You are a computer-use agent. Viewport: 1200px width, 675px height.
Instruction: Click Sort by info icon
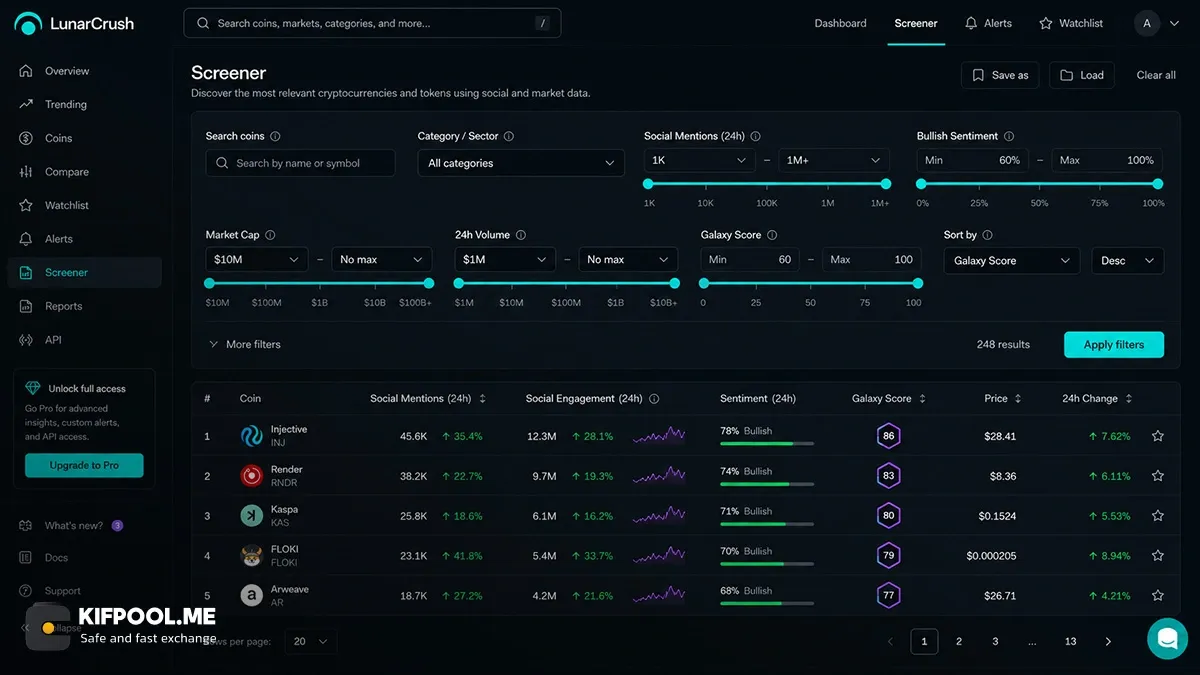987,235
